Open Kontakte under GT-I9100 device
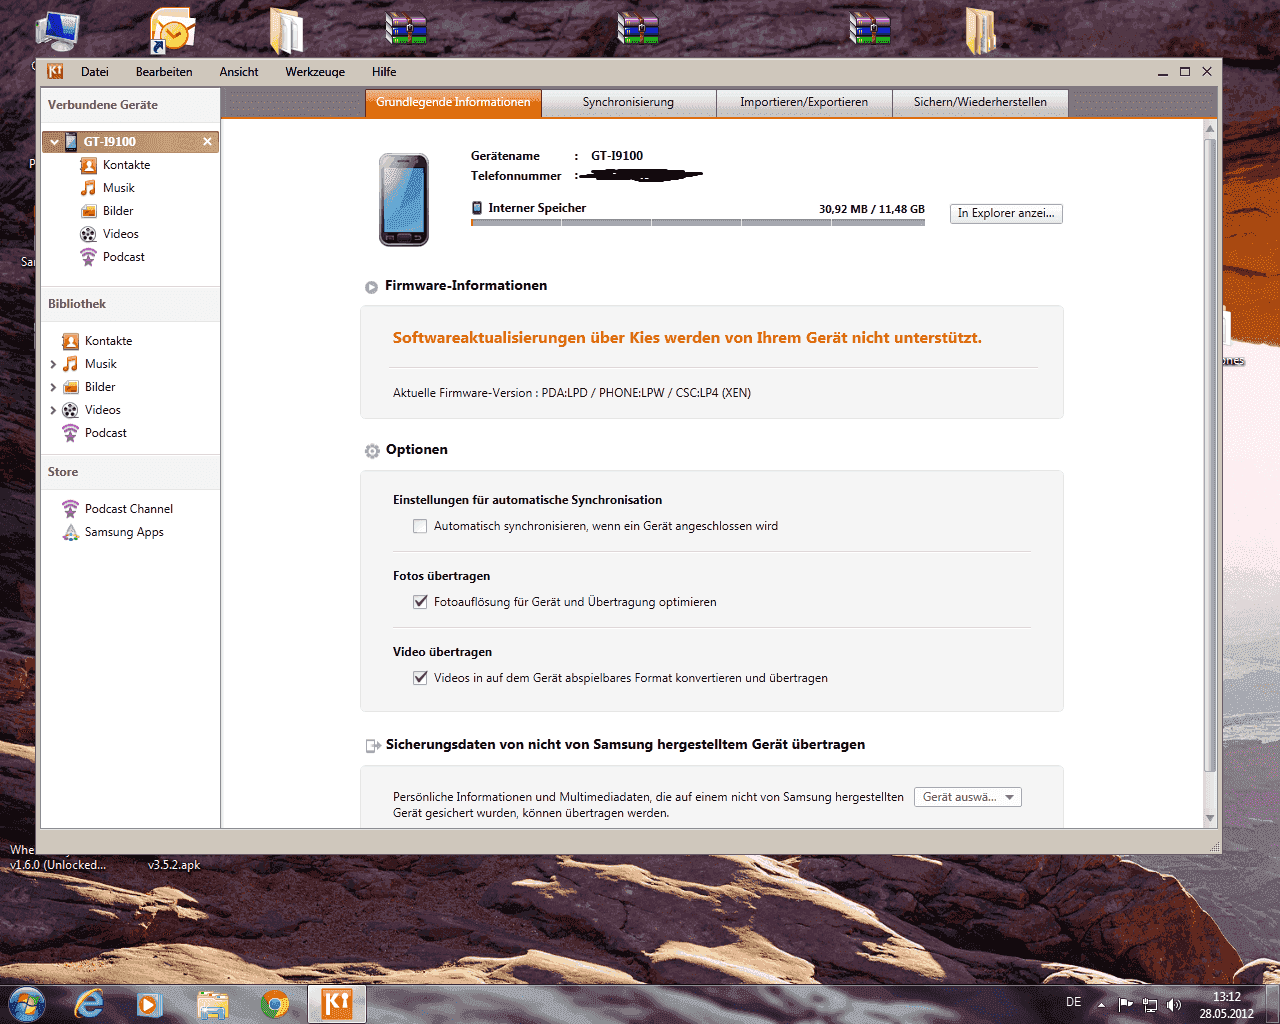 pos(116,165)
